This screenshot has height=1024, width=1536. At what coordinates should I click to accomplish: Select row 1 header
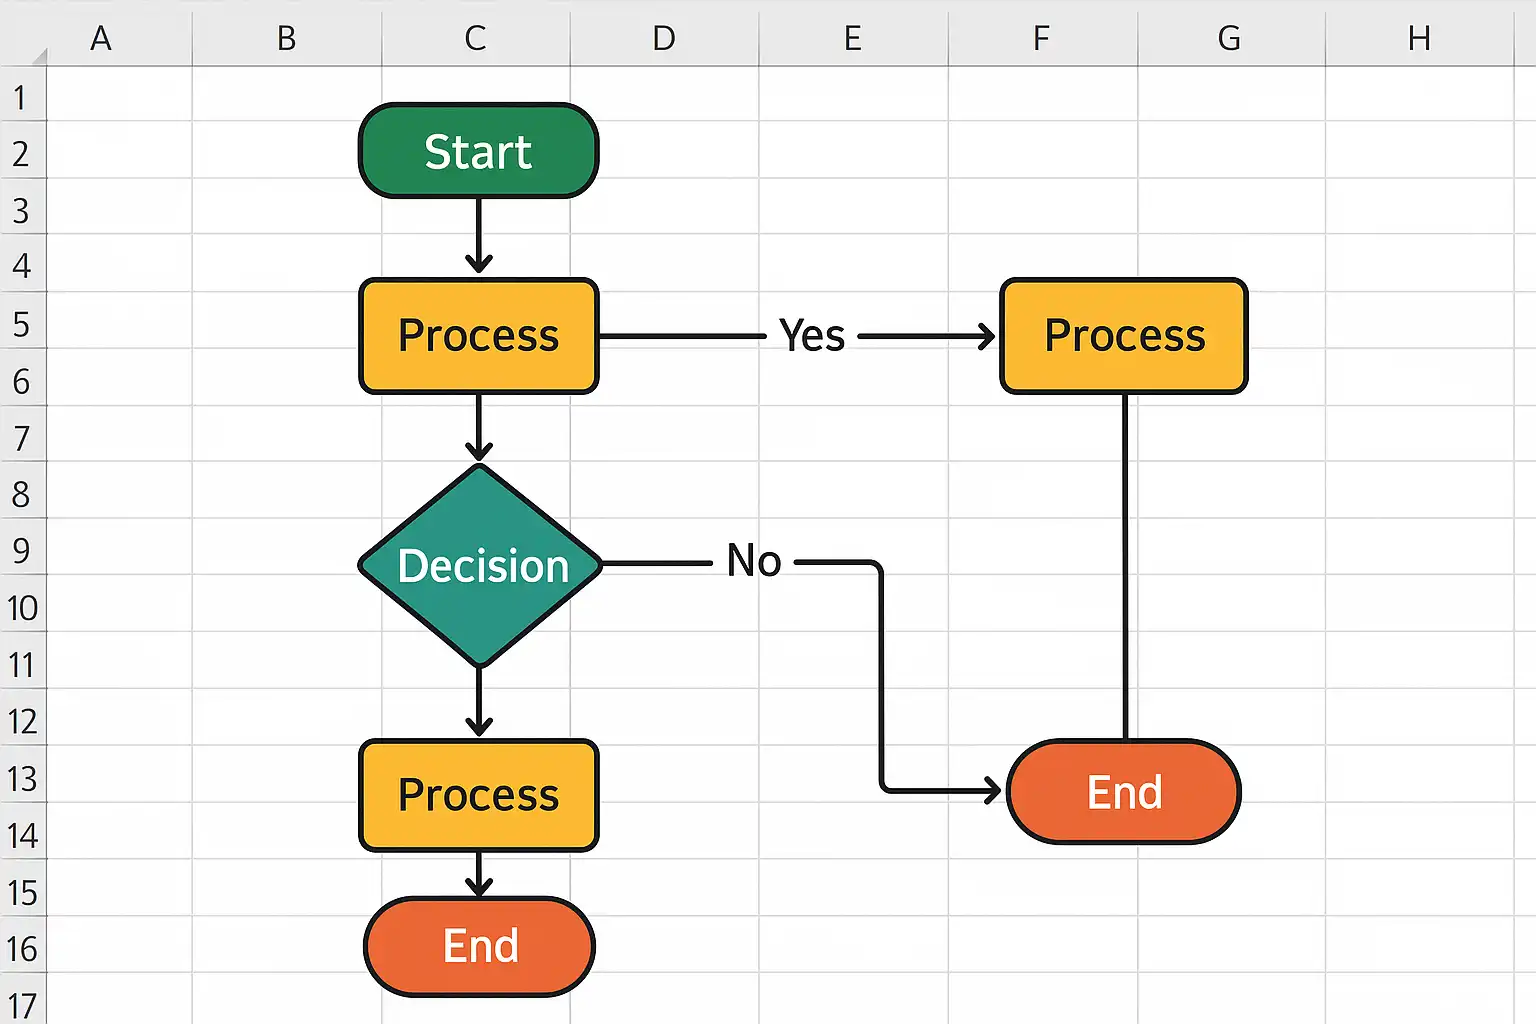20,97
